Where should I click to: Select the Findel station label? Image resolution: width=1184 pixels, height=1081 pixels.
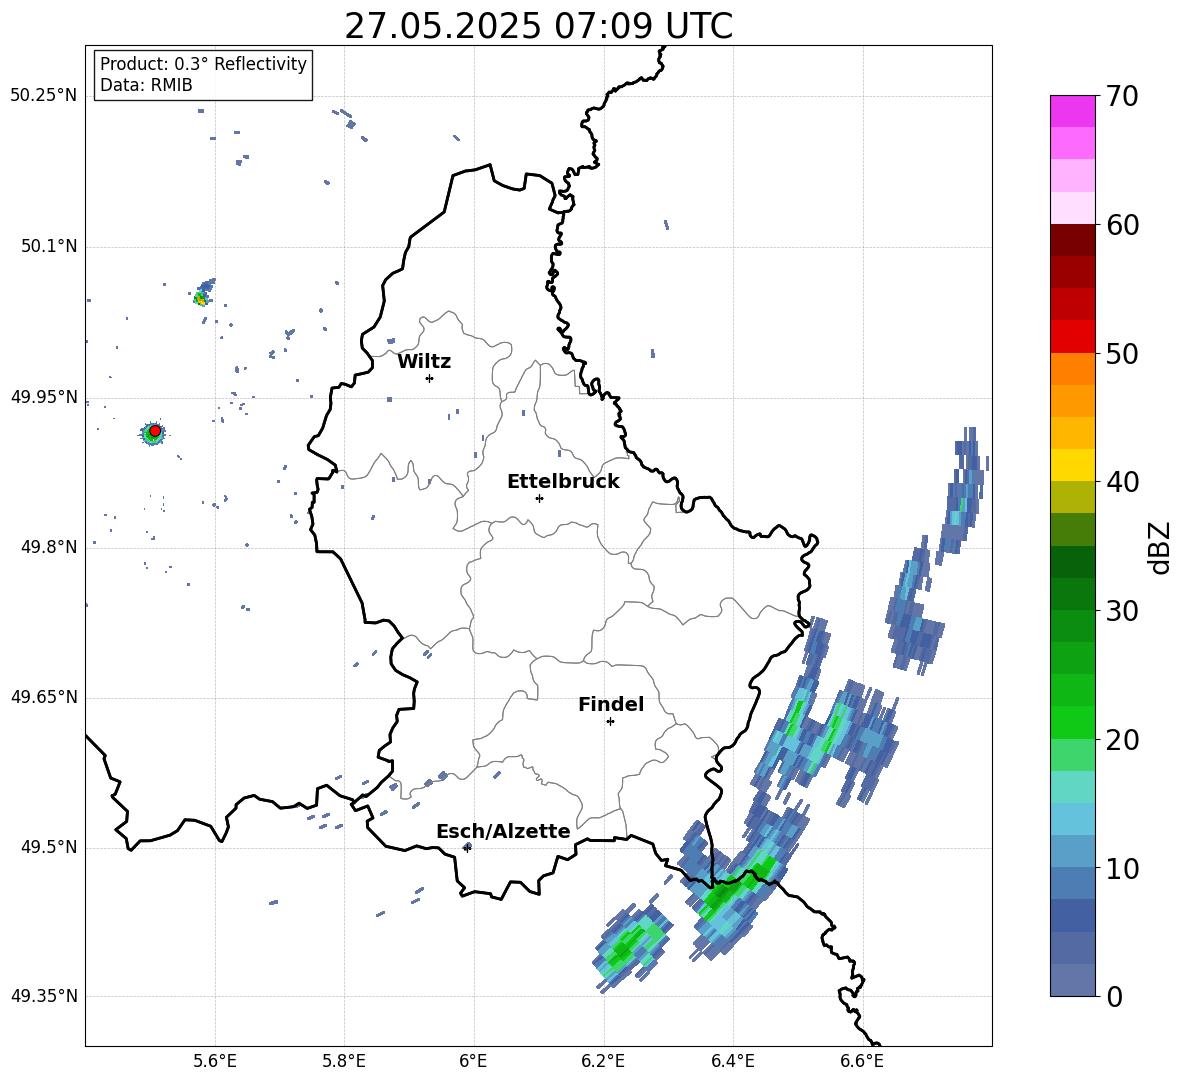[611, 704]
